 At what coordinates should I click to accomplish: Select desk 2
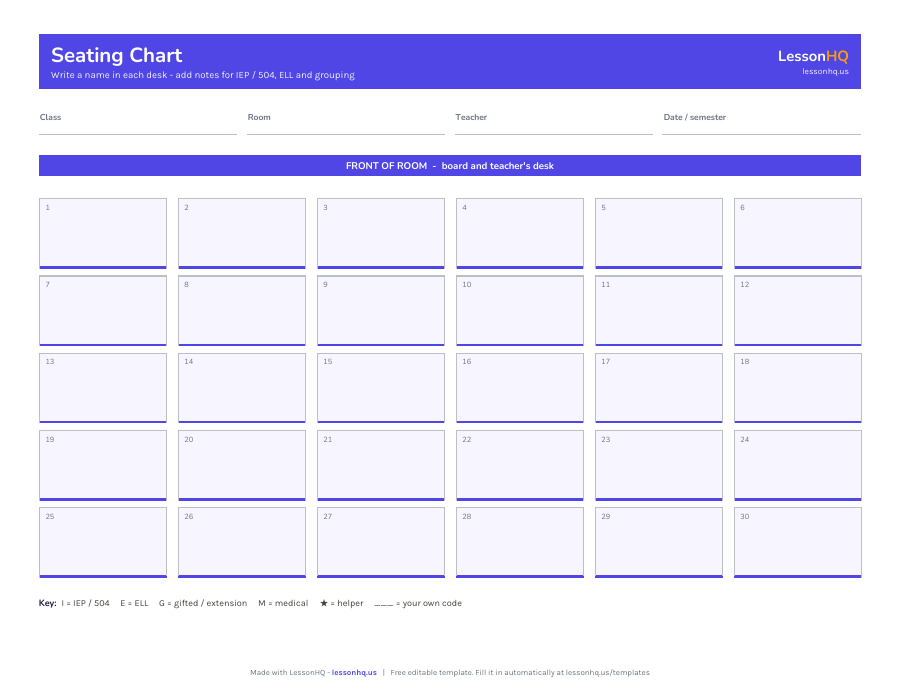pyautogui.click(x=242, y=234)
